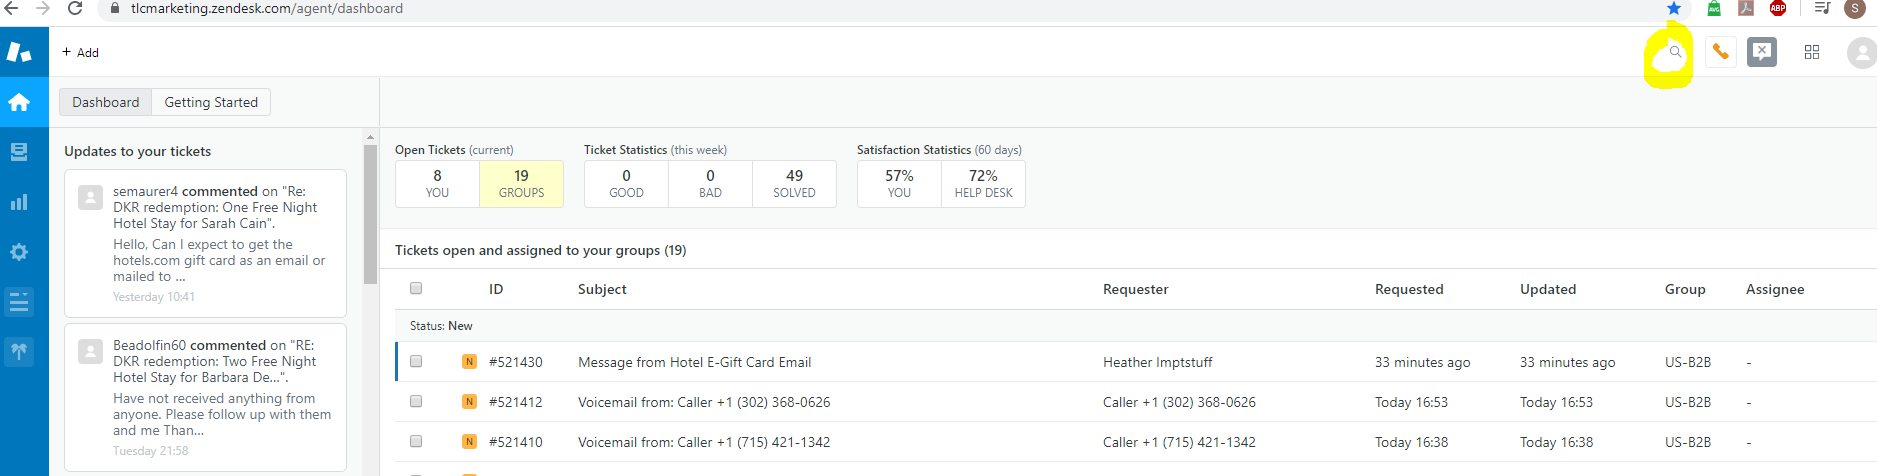The image size is (1877, 476).
Task: Toggle the select-all tickets header checkbox
Action: [416, 289]
